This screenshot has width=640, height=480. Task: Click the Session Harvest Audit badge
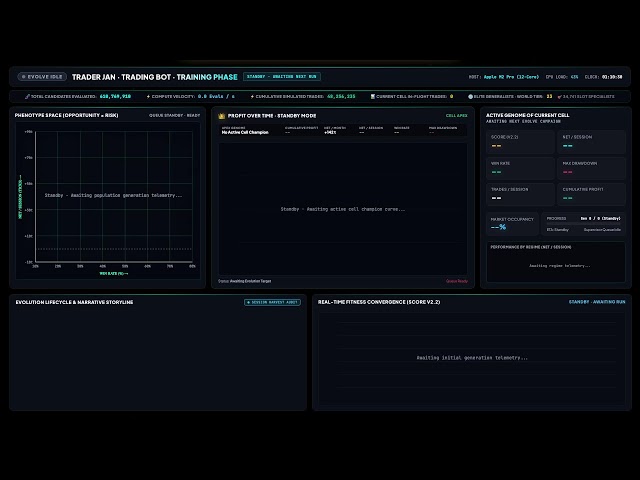[x=272, y=302]
